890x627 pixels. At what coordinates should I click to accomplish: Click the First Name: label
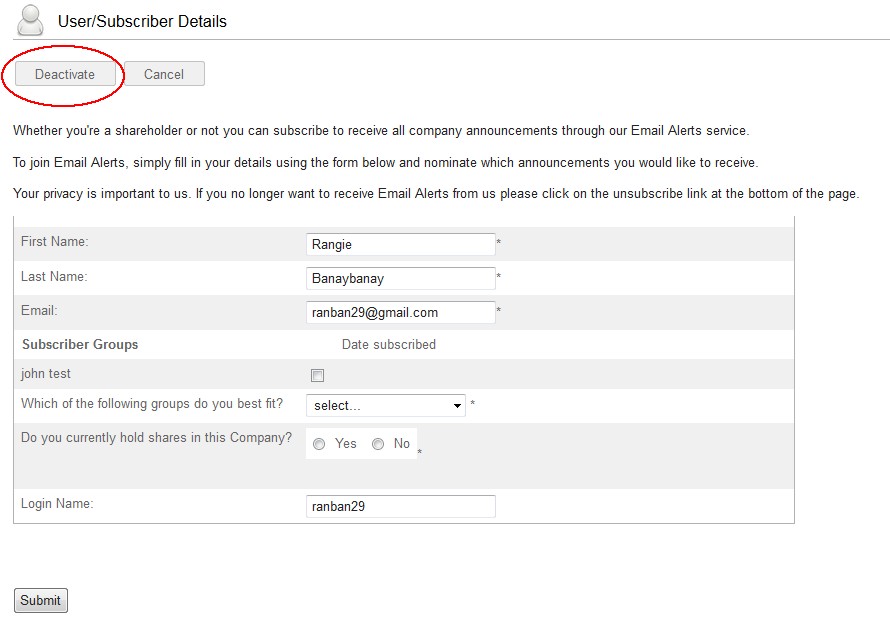click(54, 242)
